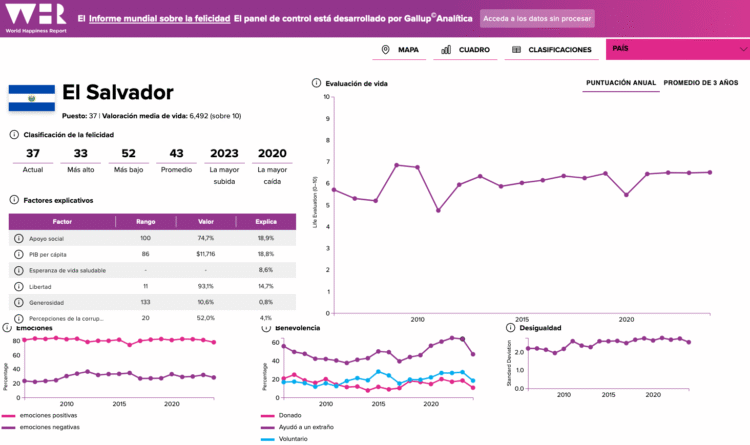750x445 pixels.
Task: Click Acceda a los datos sin procesar
Action: pos(537,19)
